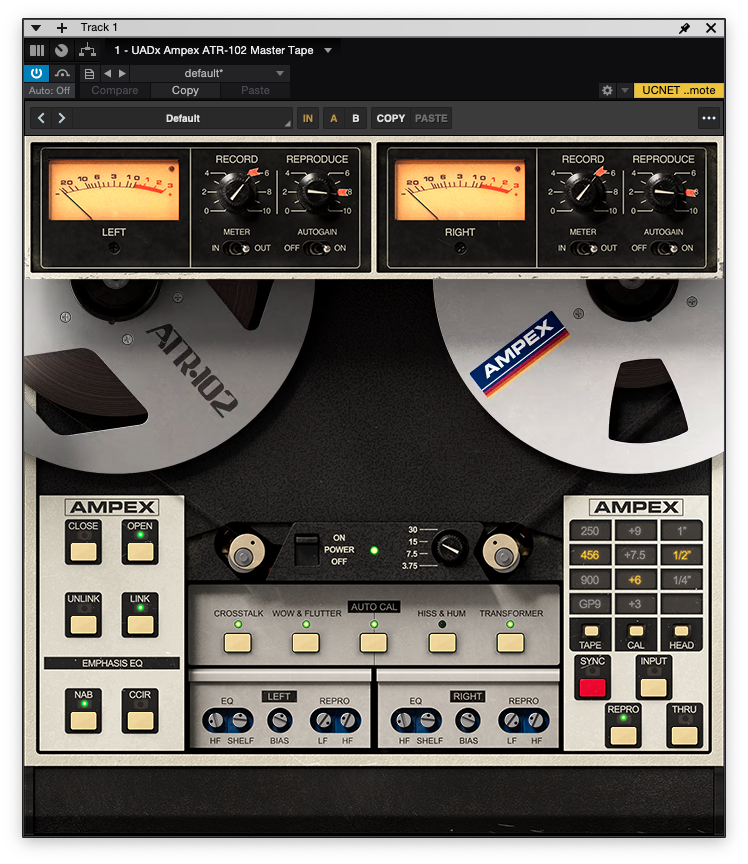
Task: Toggle the plugin power bypass button
Action: (x=36, y=73)
